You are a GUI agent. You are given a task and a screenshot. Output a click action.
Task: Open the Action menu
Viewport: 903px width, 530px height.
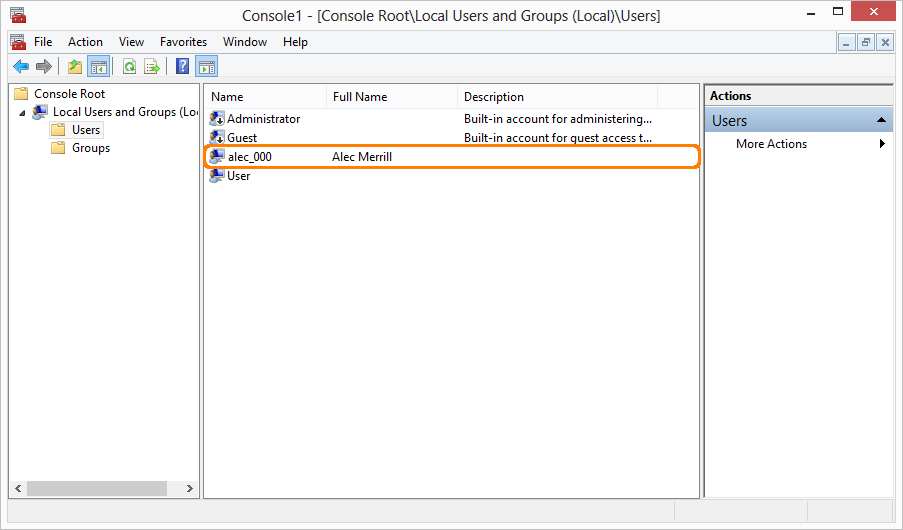point(85,42)
